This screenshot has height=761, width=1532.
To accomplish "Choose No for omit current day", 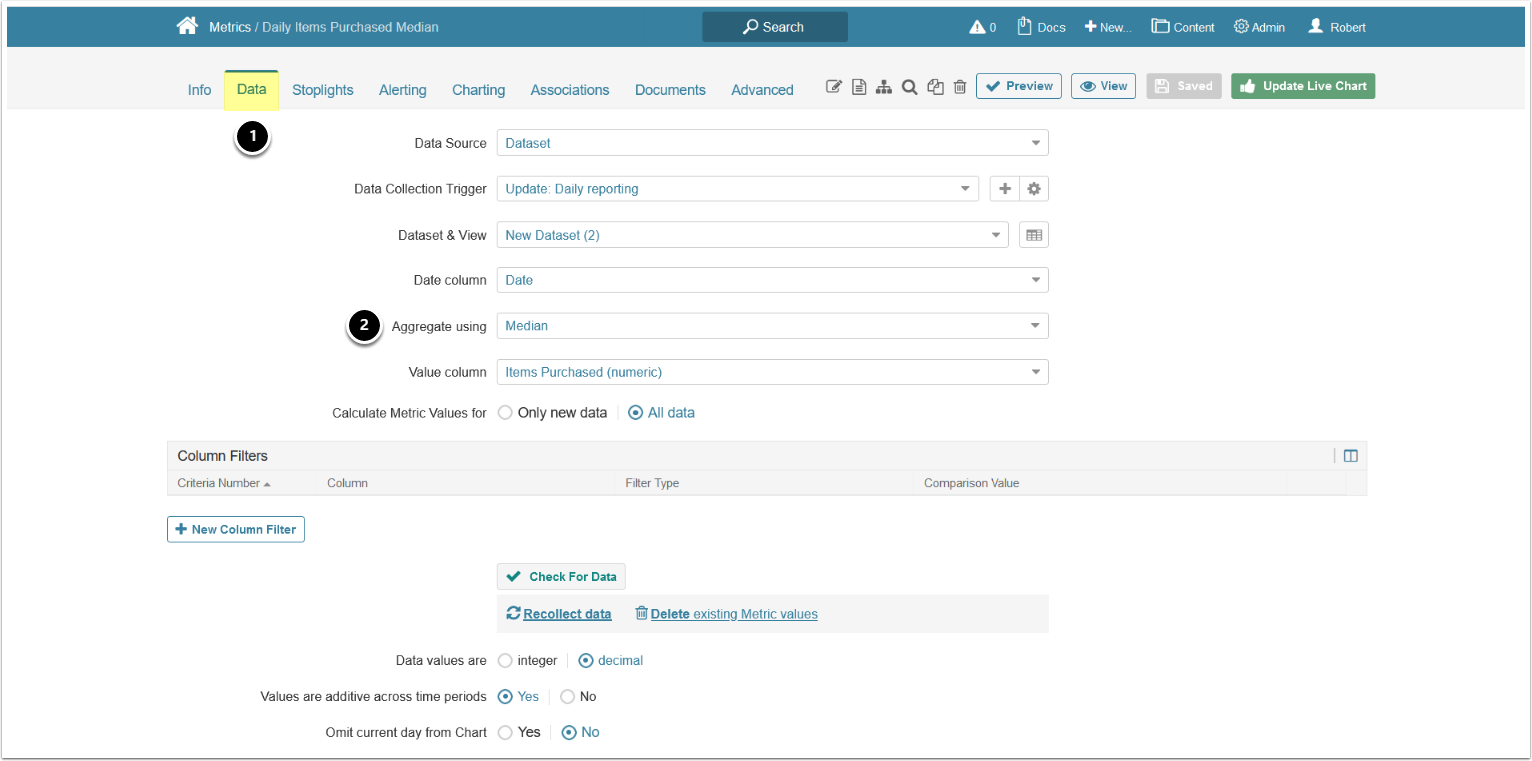I will click(x=569, y=733).
